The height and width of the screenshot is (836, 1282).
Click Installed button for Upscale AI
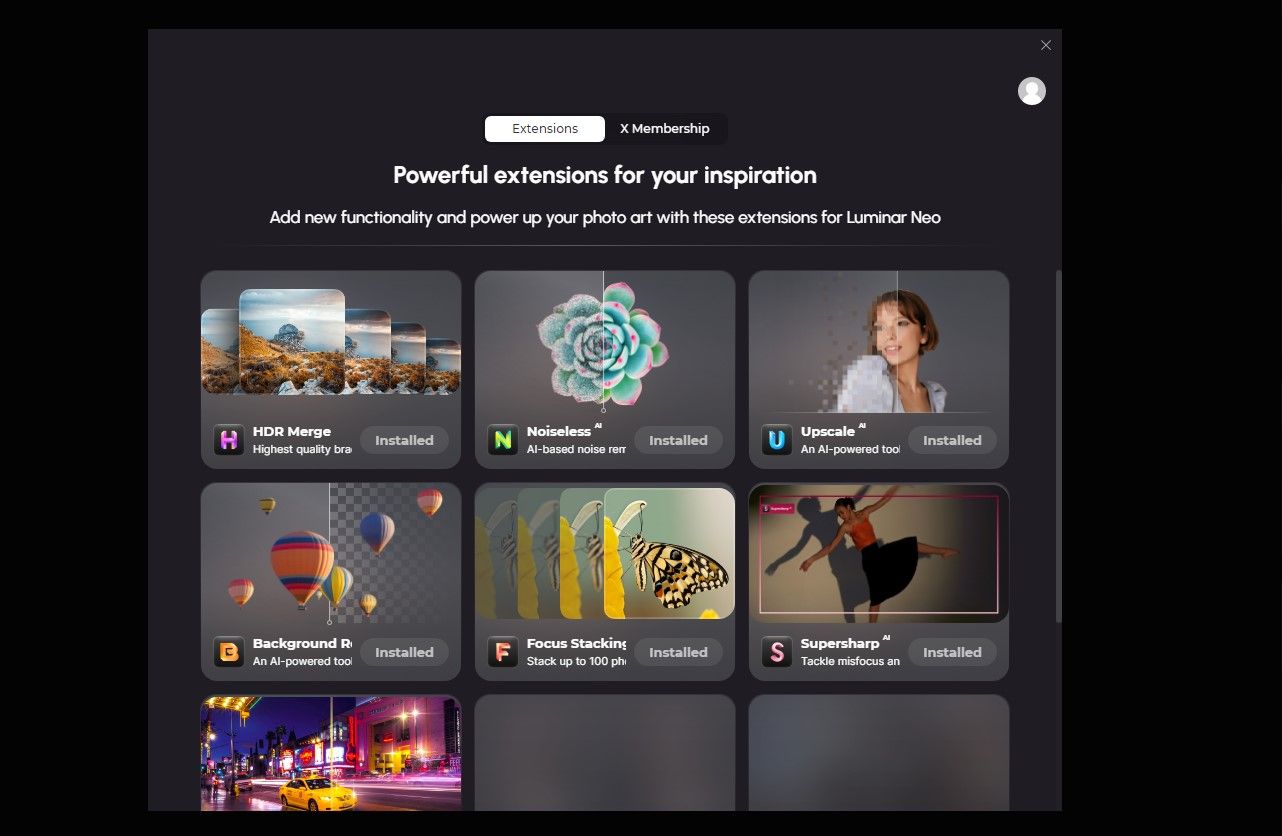(952, 440)
